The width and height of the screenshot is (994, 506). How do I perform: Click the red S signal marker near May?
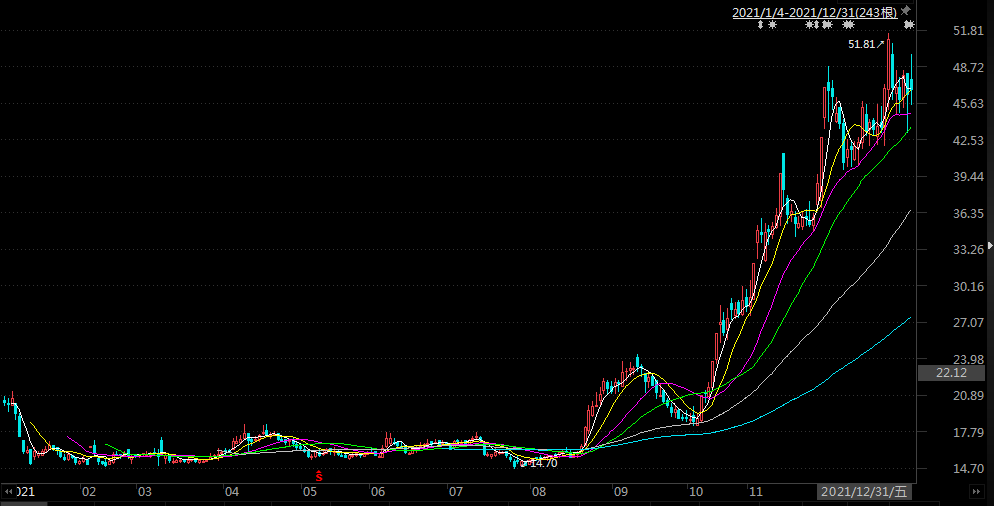coord(320,476)
